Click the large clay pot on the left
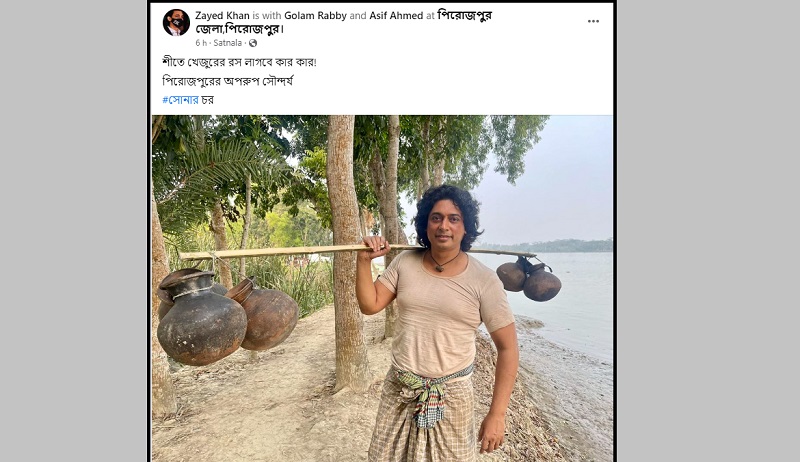 (x=201, y=322)
